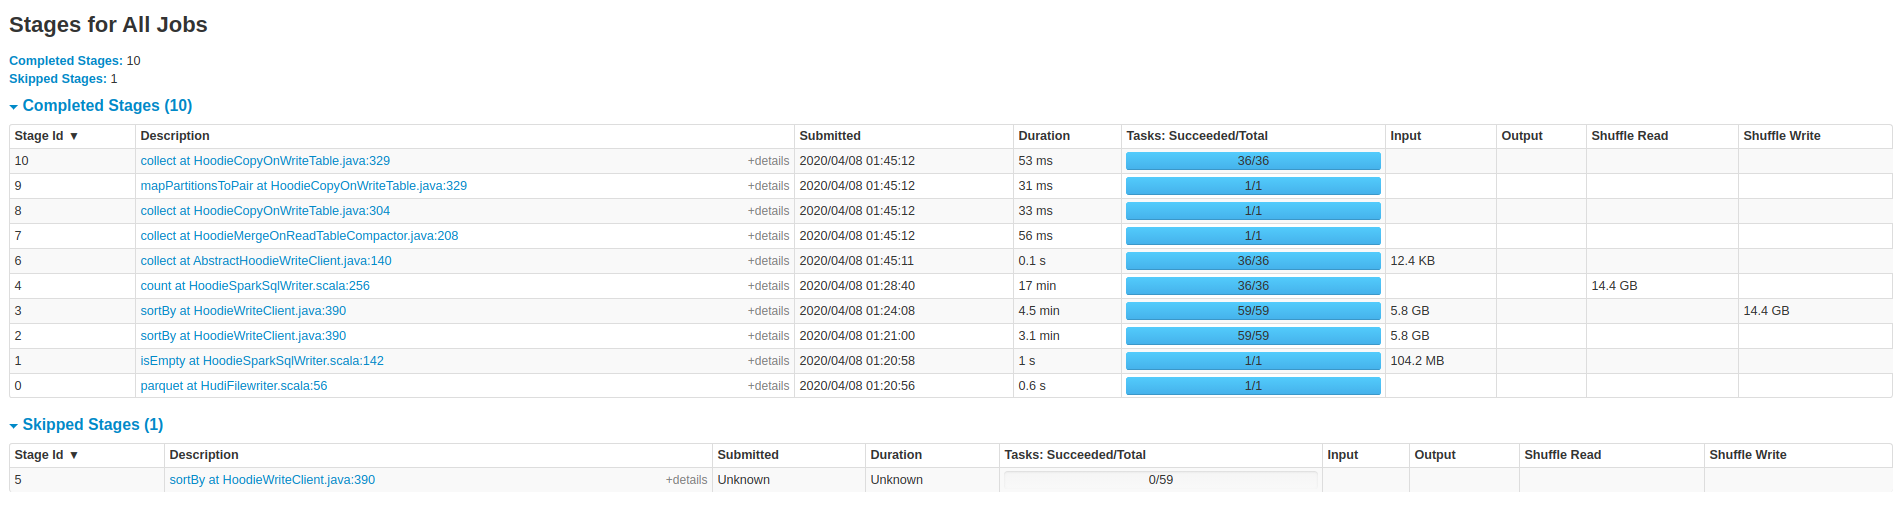Click the Shuffle Write header in completed table
Screen dimensions: 1899x512
[x=1782, y=136]
